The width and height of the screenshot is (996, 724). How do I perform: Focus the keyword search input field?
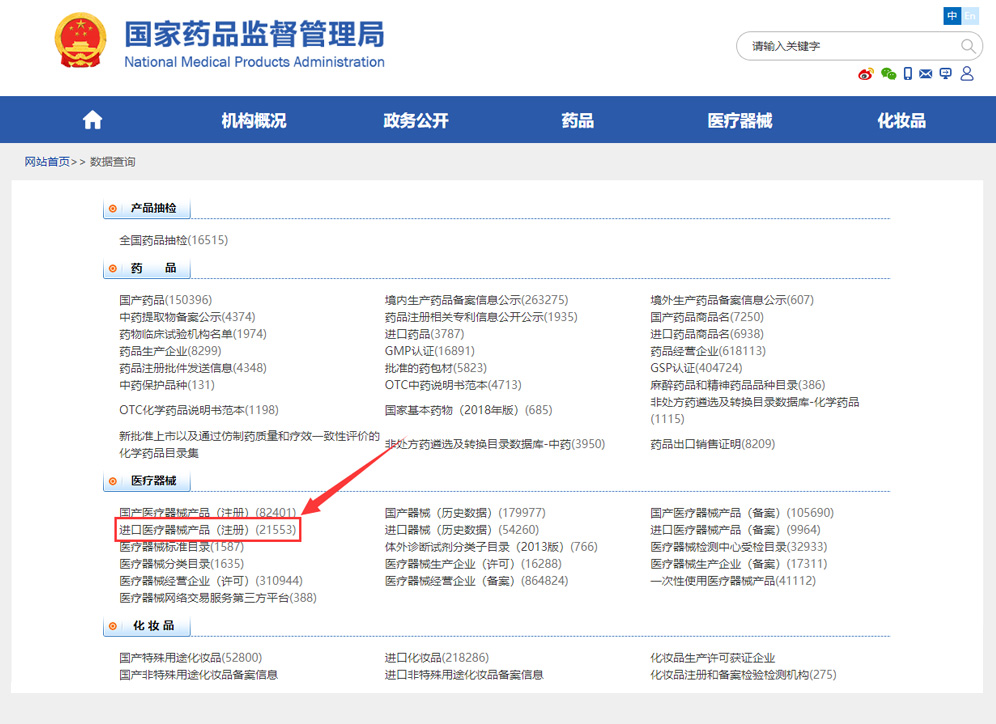point(850,46)
